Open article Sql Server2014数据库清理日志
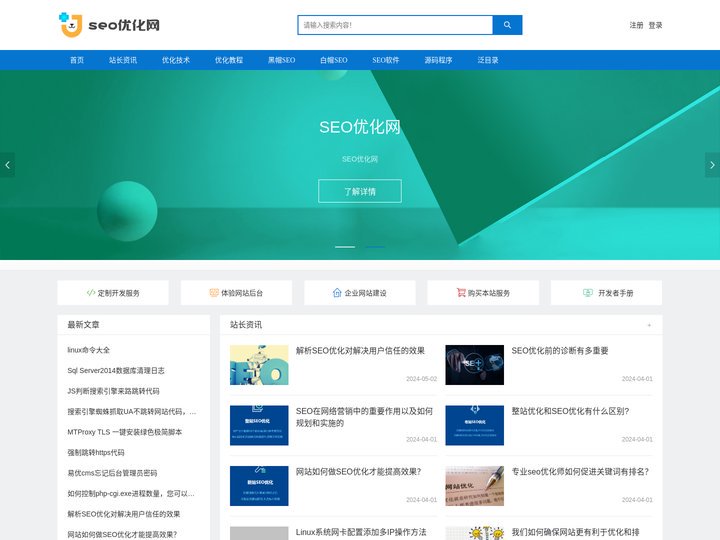Image resolution: width=720 pixels, height=540 pixels. pyautogui.click(x=116, y=371)
